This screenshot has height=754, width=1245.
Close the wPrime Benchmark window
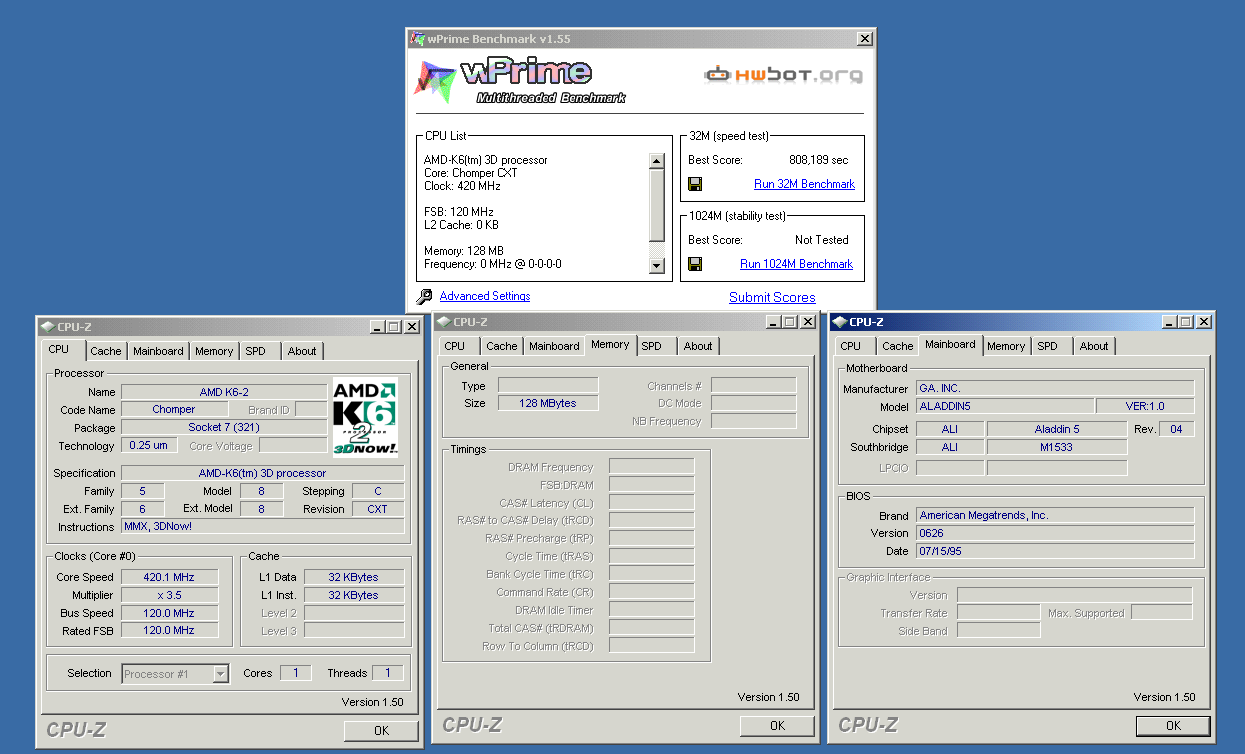[x=864, y=39]
